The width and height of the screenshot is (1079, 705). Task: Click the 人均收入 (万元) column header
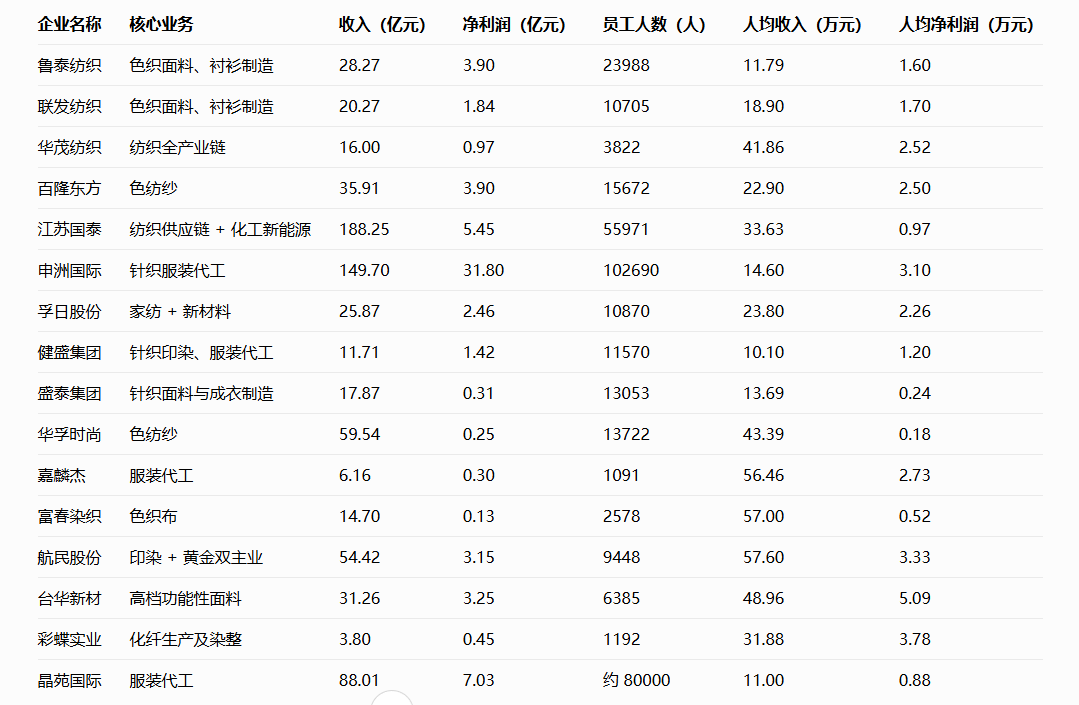(x=802, y=25)
